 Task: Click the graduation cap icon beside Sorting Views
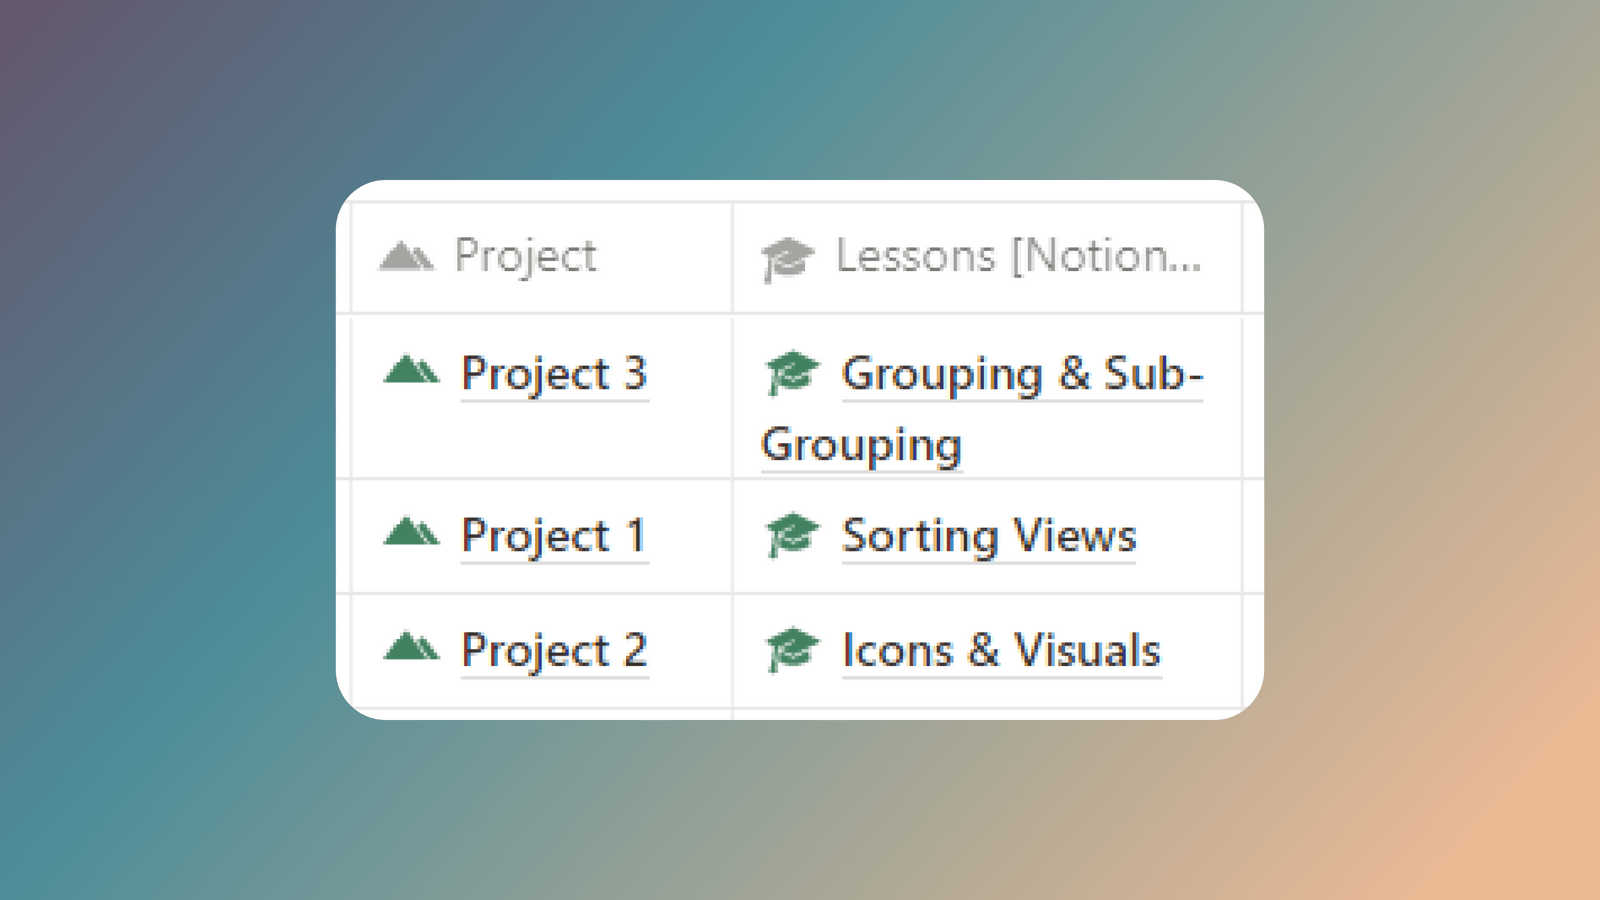point(793,535)
